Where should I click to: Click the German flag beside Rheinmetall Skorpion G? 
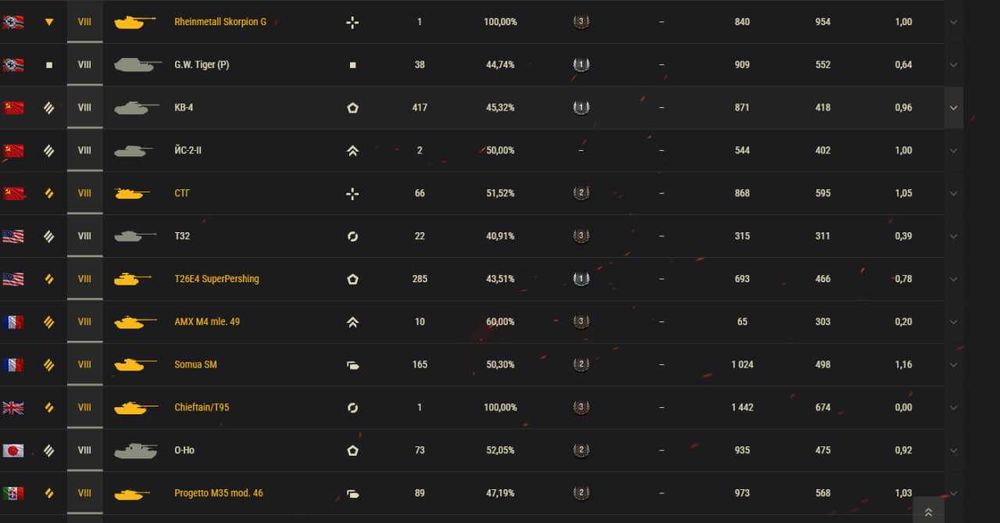click(13, 22)
